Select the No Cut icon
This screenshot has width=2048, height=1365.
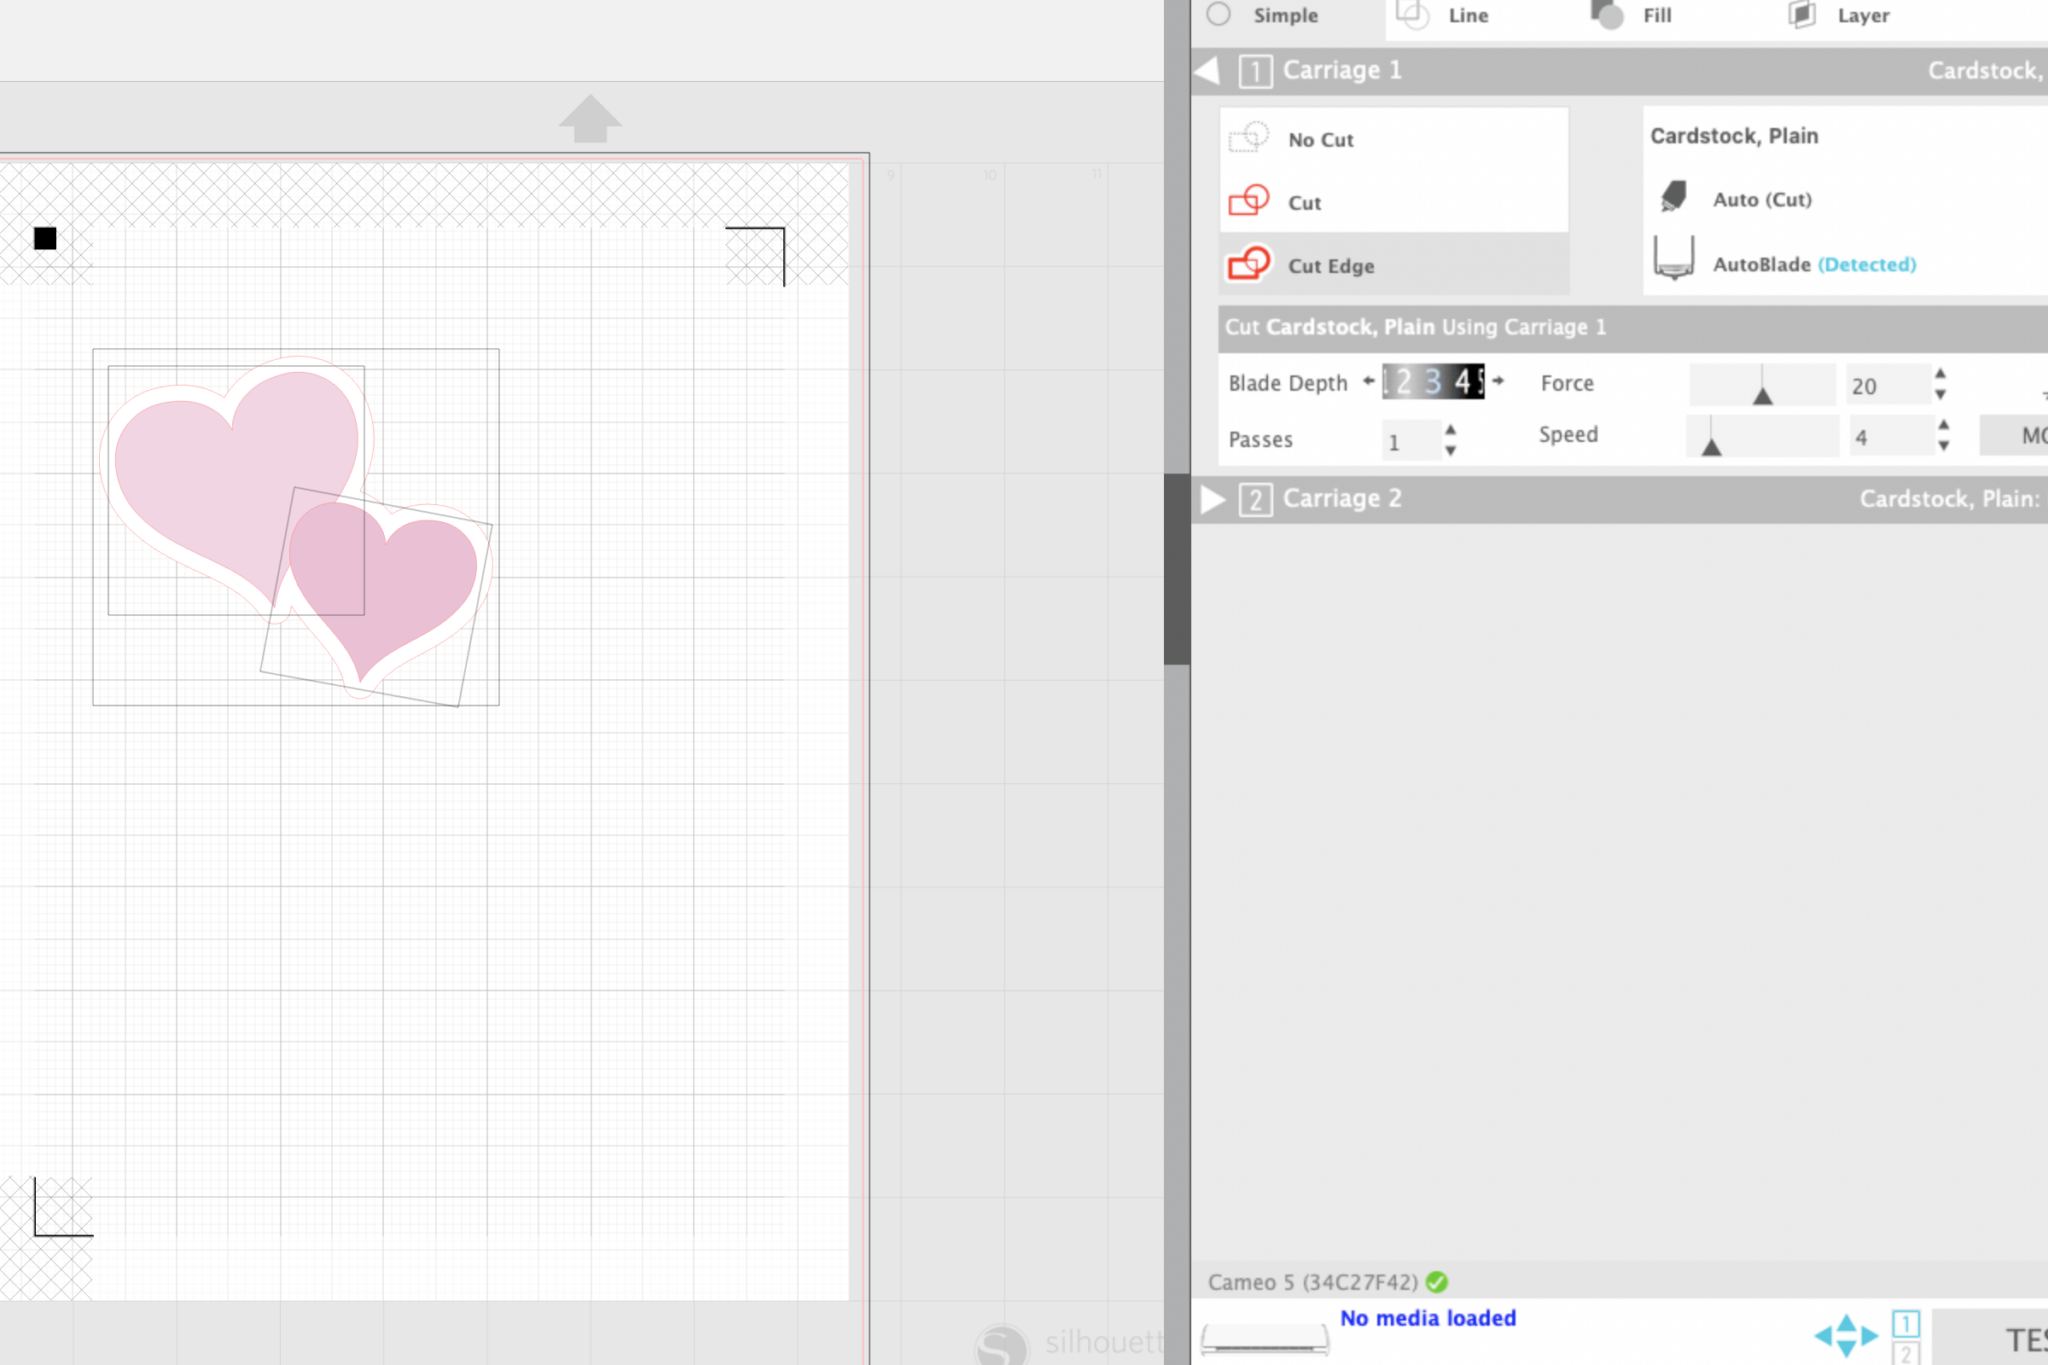click(x=1248, y=138)
